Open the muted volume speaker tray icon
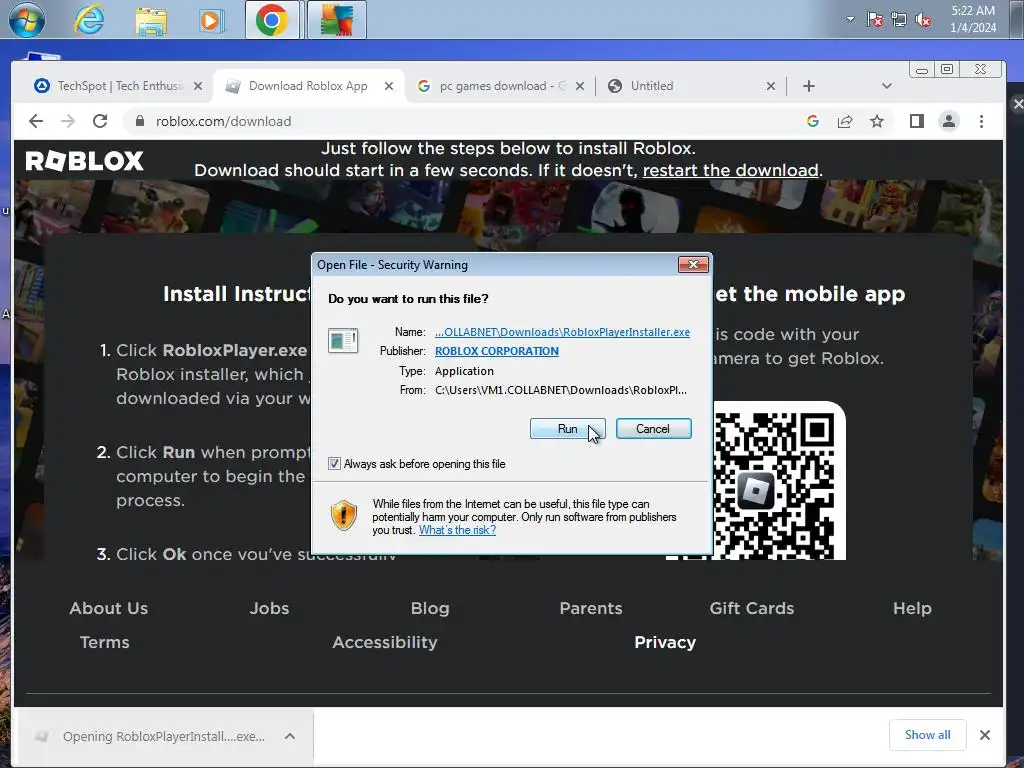The image size is (1024, 768). tap(923, 20)
